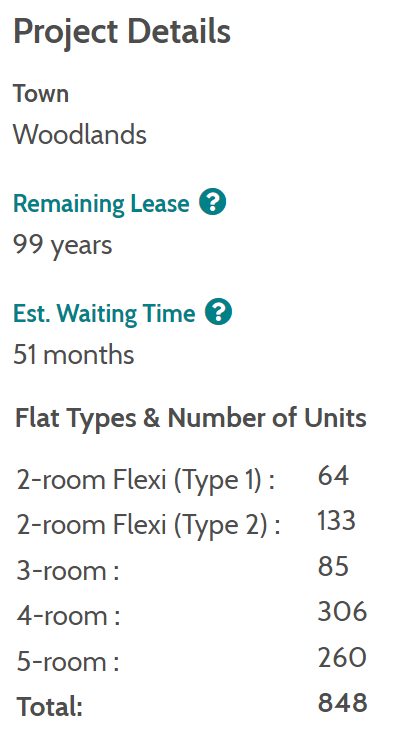Select the Woodlands town value

point(80,134)
